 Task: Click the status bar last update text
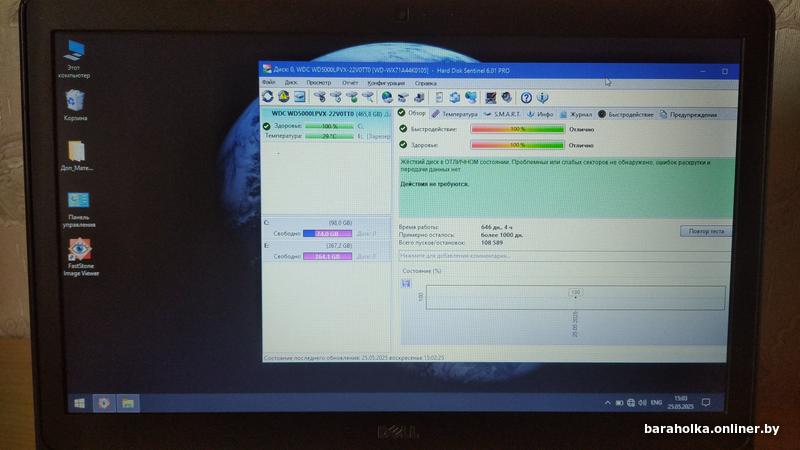354,358
